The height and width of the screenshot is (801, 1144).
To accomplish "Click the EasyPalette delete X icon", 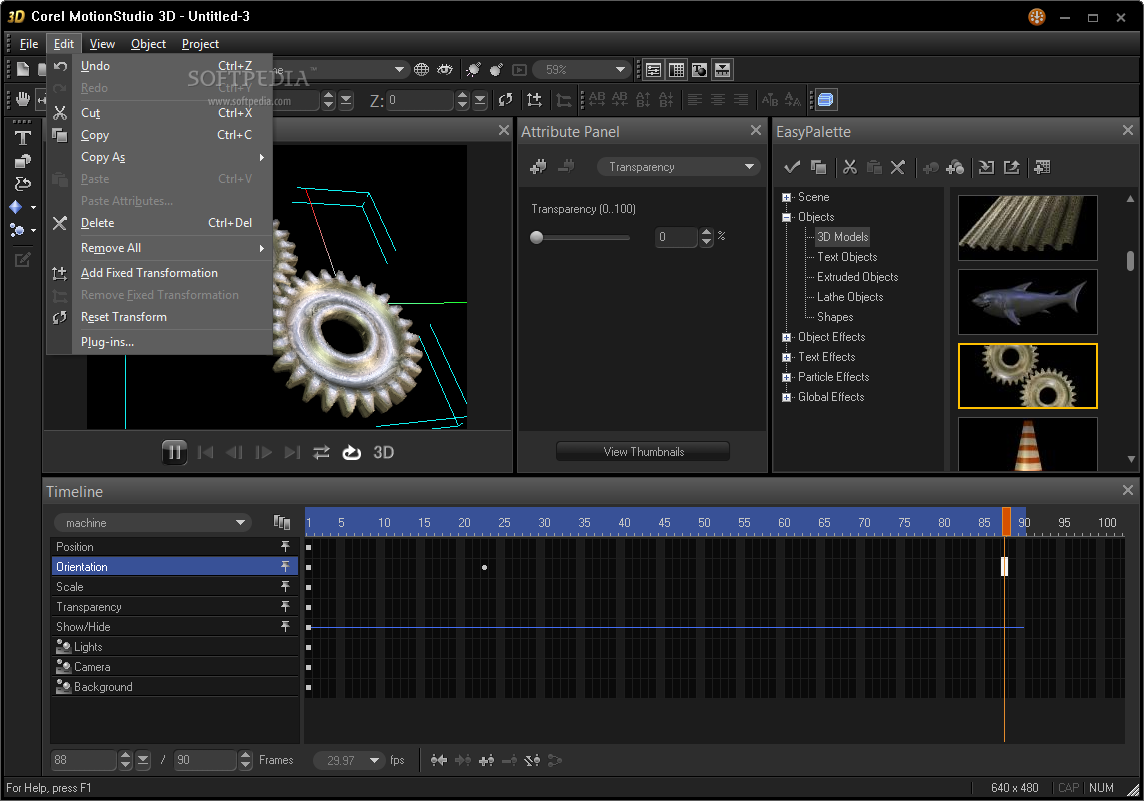I will coord(897,167).
